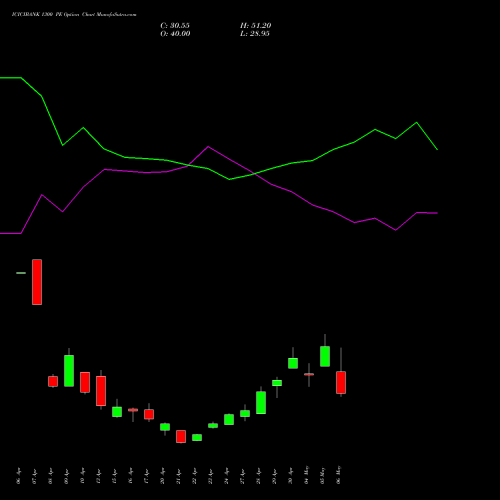Screen dimensions: 500x500
Task: Select the low value 'L: 28.95'
Action: coord(255,34)
